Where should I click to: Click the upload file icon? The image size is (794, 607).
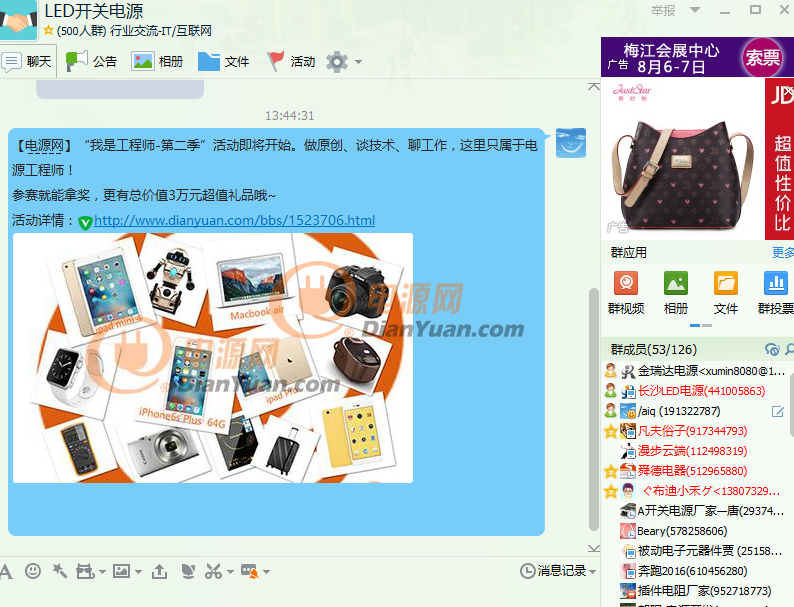click(160, 572)
